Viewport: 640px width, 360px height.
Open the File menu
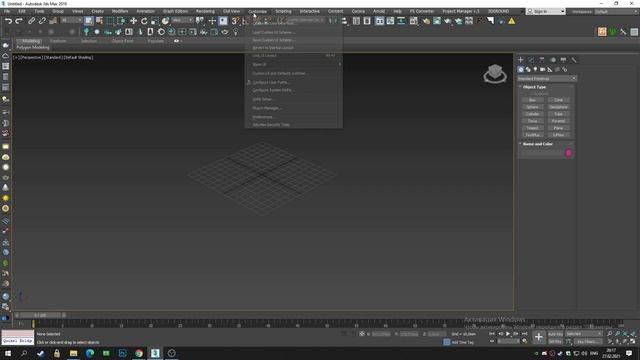point(7,11)
